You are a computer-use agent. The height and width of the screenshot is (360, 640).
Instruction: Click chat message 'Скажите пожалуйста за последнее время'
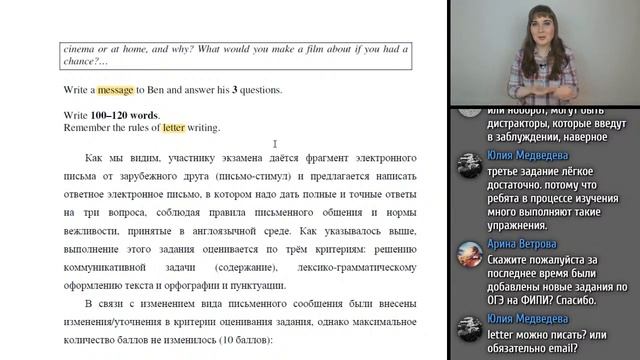tap(557, 280)
